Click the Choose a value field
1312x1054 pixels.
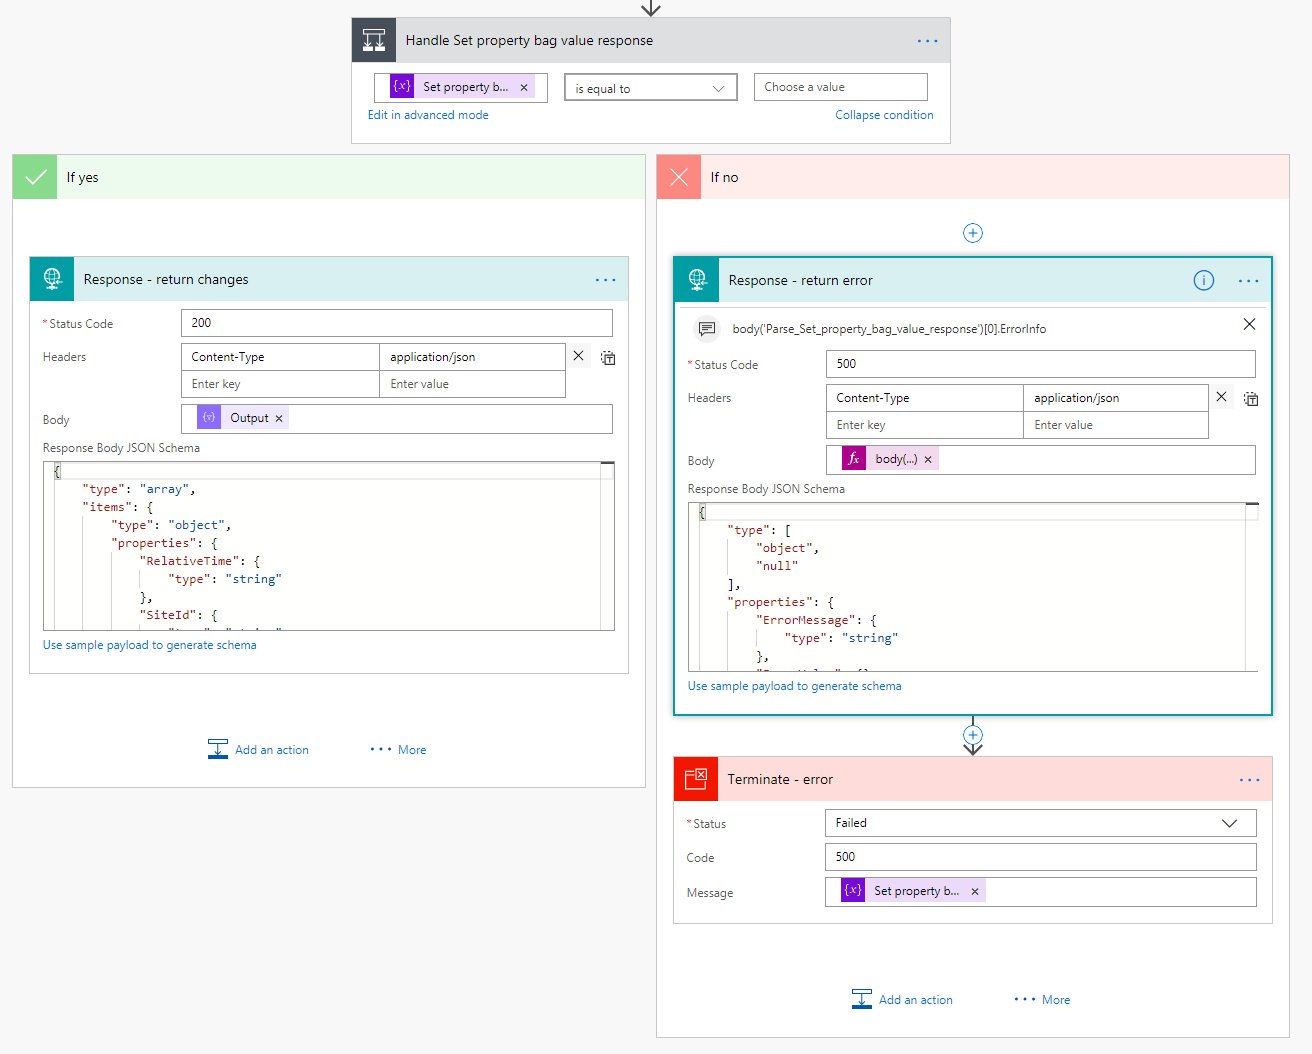(841, 87)
